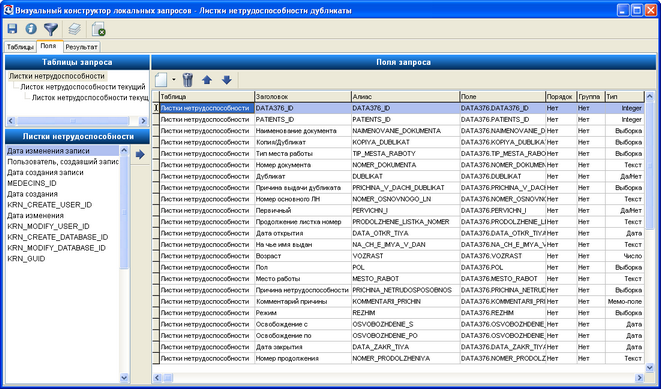Open the blue Info icon
Viewport: 661px width, 389px height.
point(31,29)
